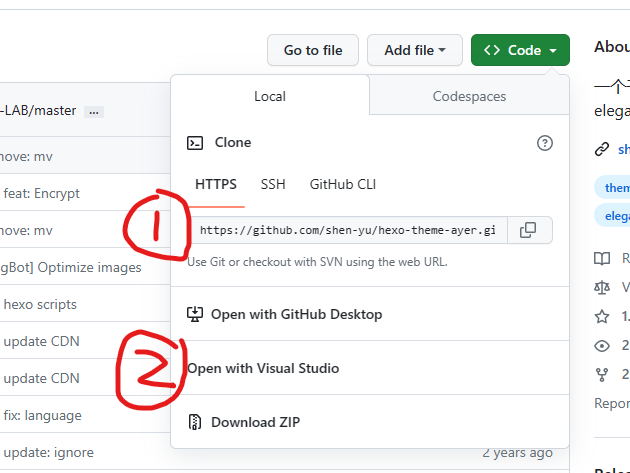Open the 'update: ignore' commit message
Screen dimensions: 630x473
point(48,452)
